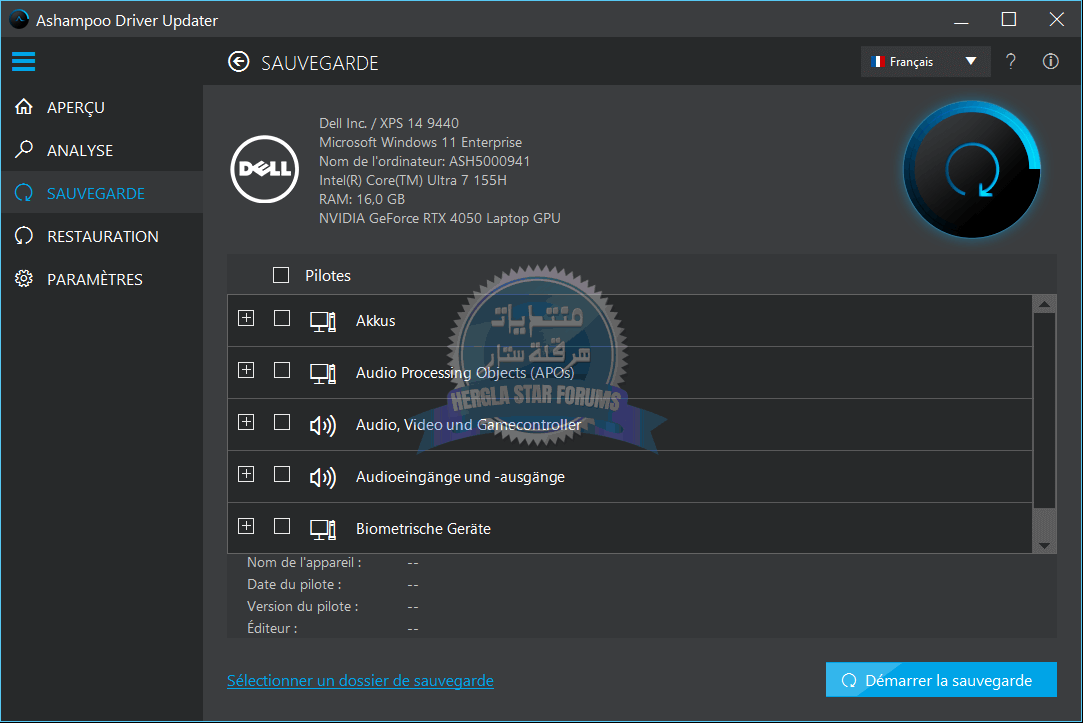The image size is (1083, 723).
Task: Click Sélectionner un dossier de sauvegarde link
Action: [x=360, y=680]
